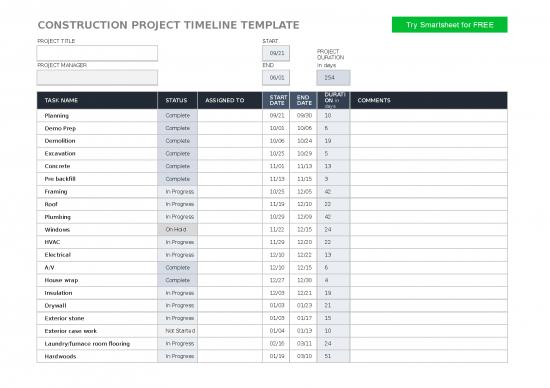Click the start date for Laundry/furnace room flooring
Screen dimensions: 550x388
point(276,343)
